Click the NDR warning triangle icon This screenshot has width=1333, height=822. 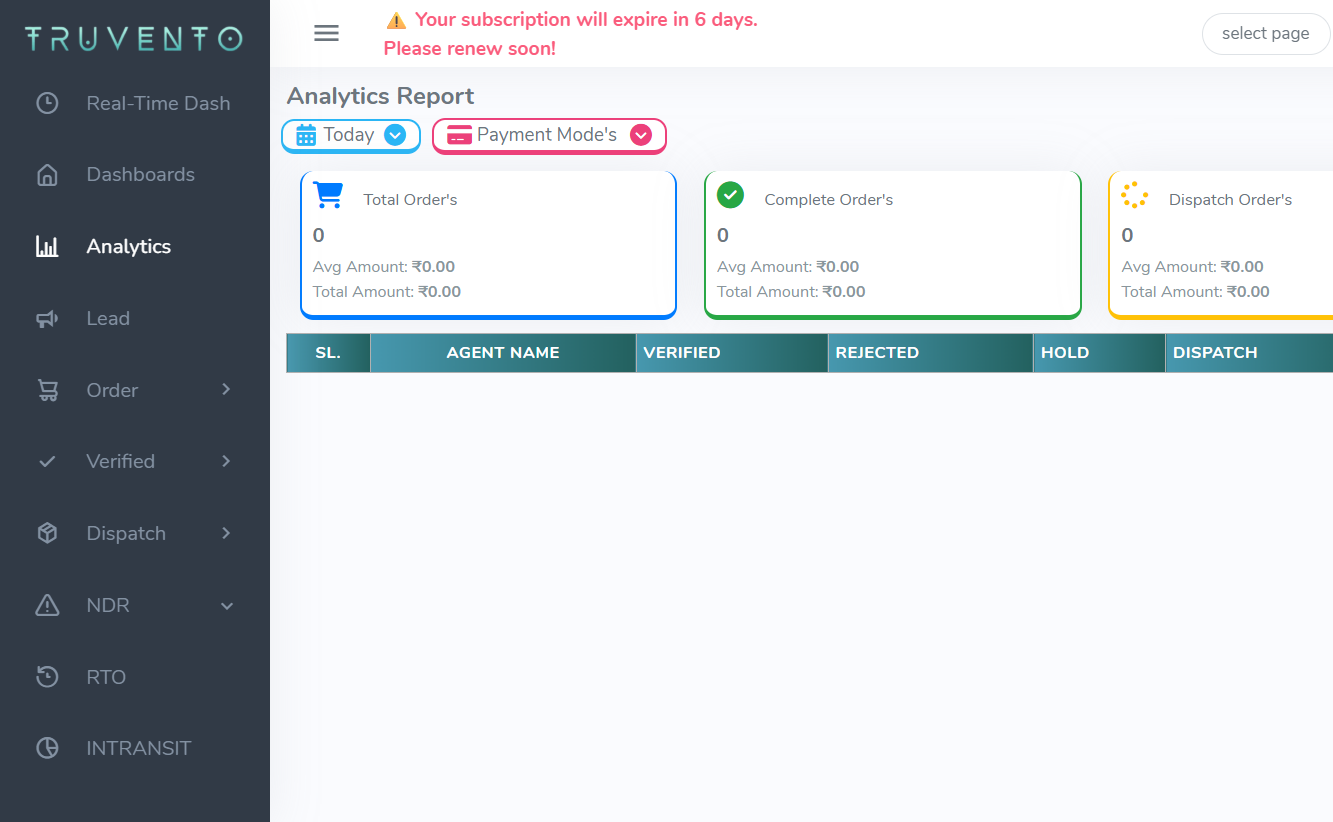(47, 605)
